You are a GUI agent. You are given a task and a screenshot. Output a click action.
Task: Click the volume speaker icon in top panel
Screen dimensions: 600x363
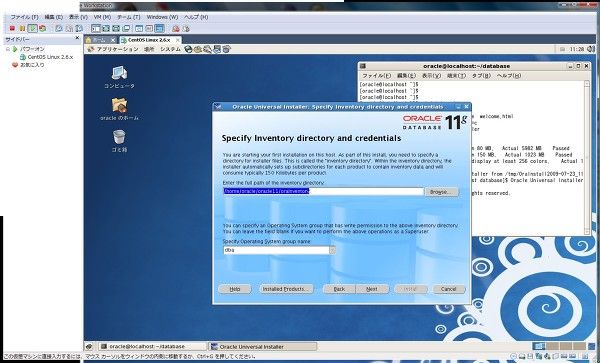[x=591, y=49]
